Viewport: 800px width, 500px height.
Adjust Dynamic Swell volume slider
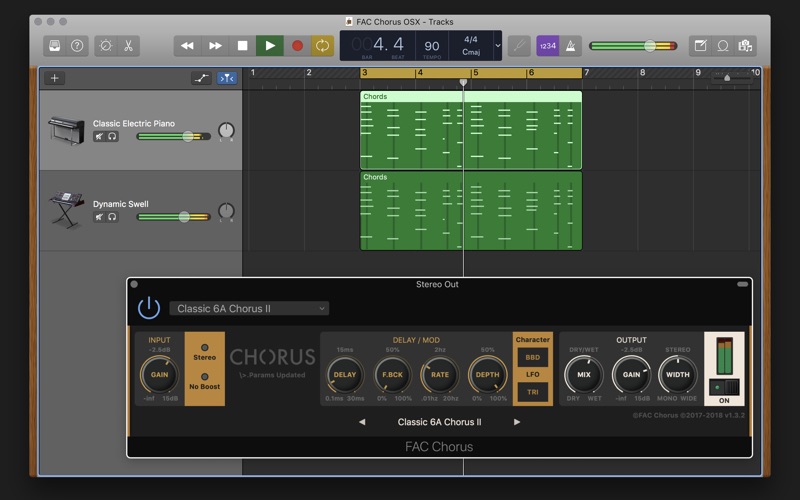[173, 217]
